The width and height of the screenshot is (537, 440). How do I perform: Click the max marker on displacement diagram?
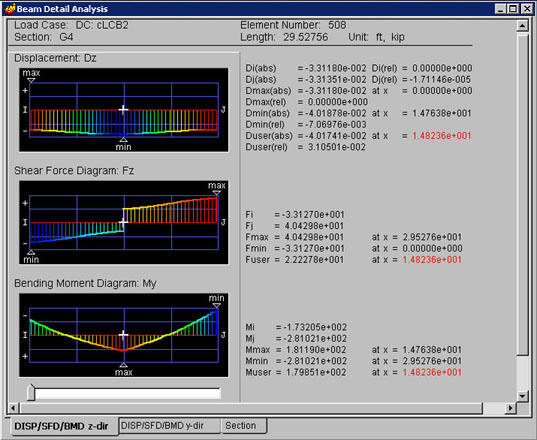tap(31, 76)
